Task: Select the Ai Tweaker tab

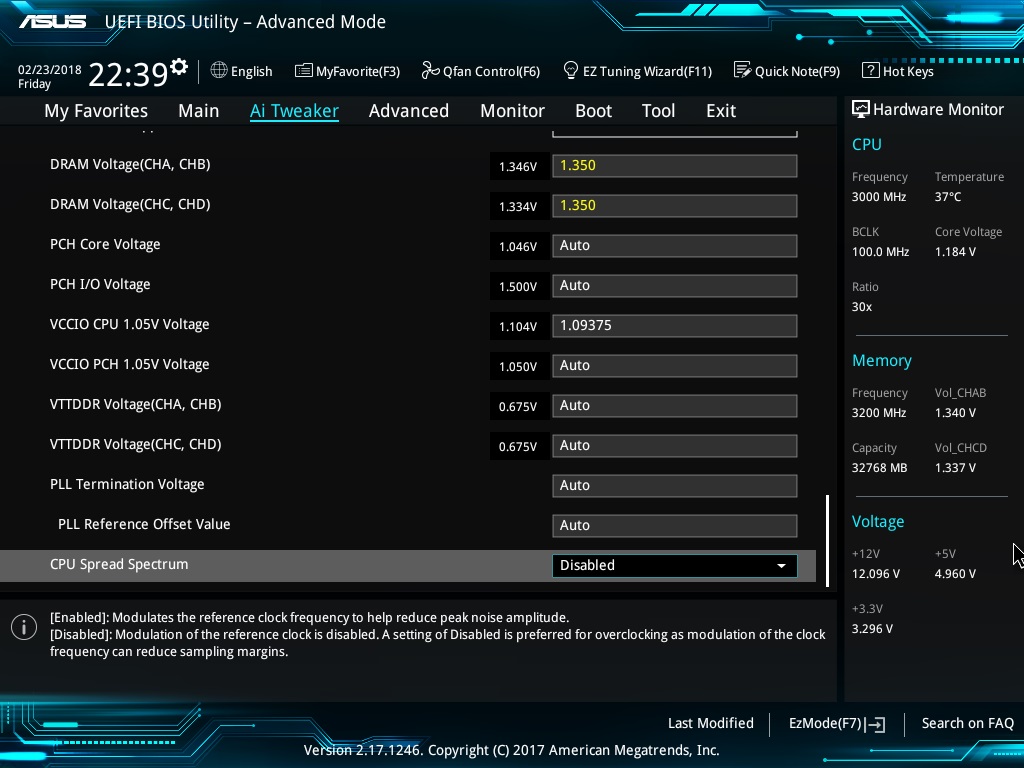Action: [x=294, y=111]
